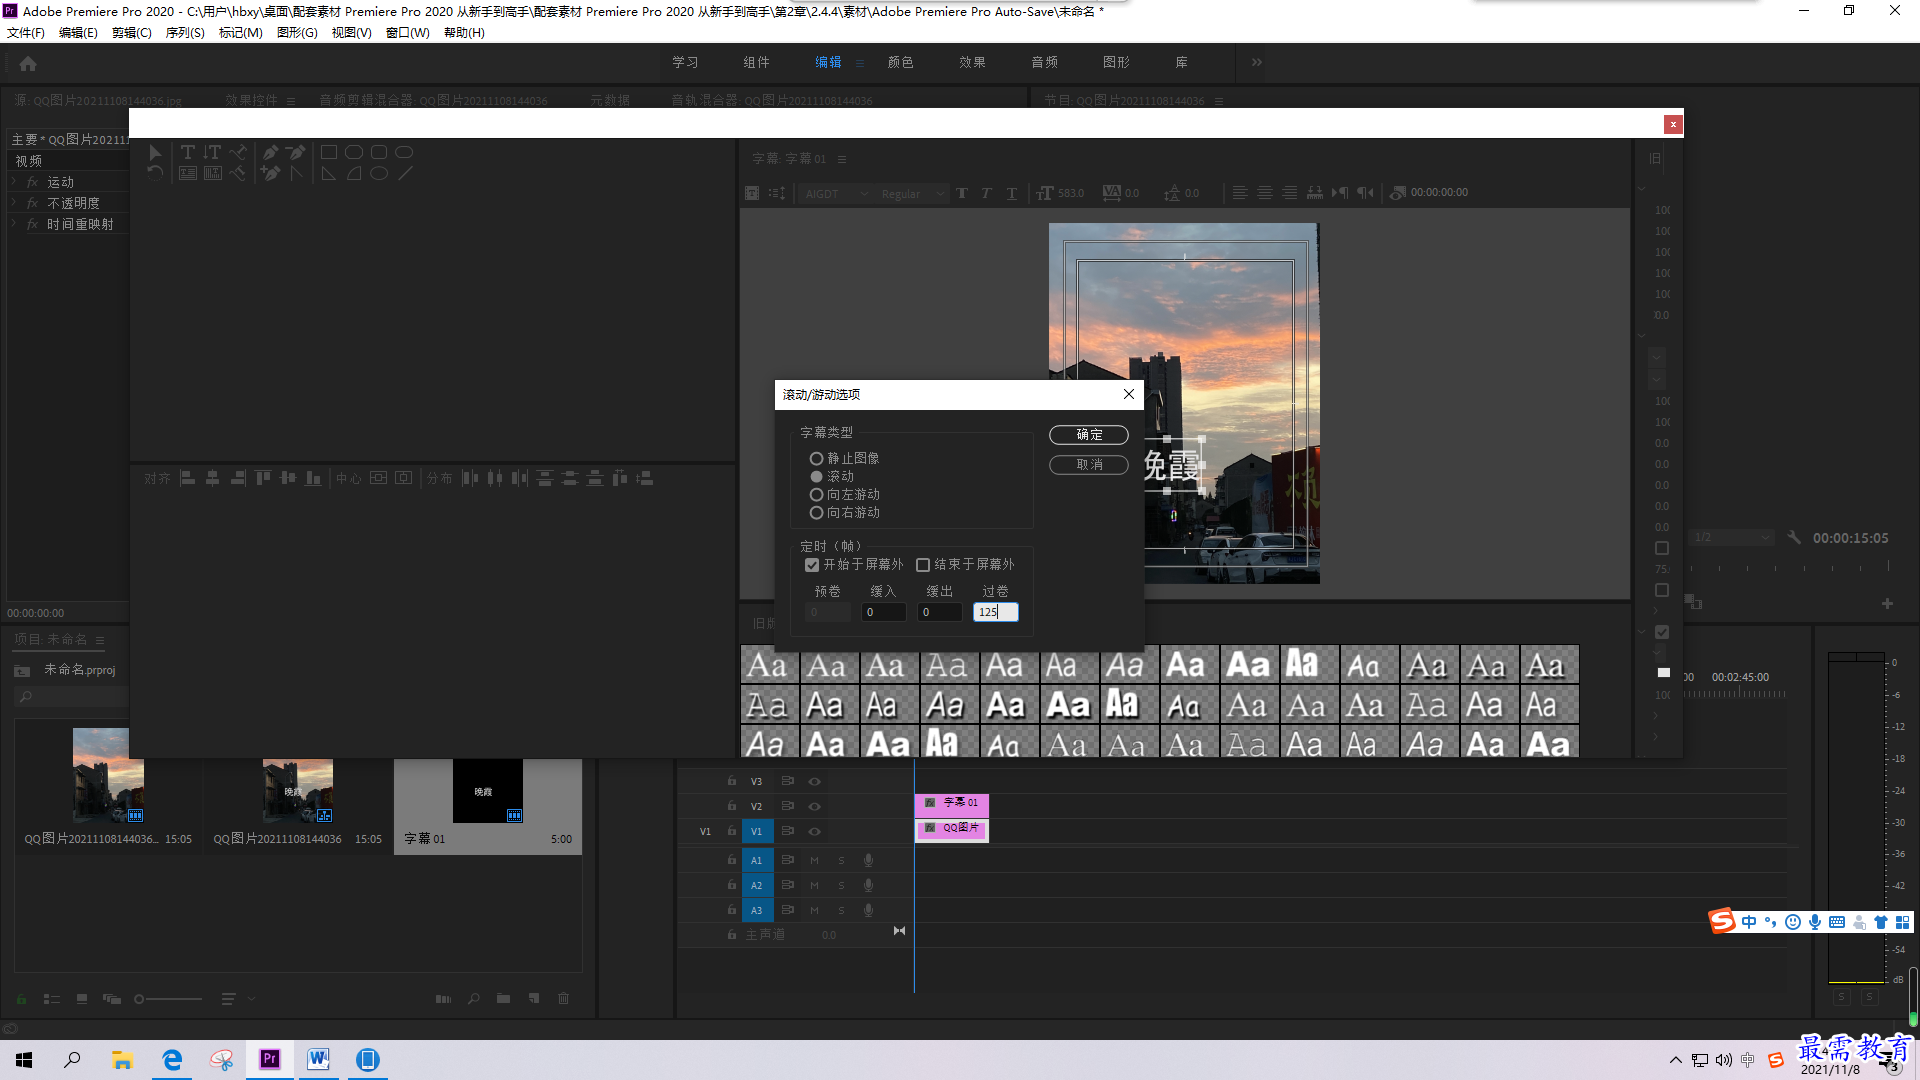Select the Pen tool in title tools
The image size is (1920, 1080).
pyautogui.click(x=270, y=152)
